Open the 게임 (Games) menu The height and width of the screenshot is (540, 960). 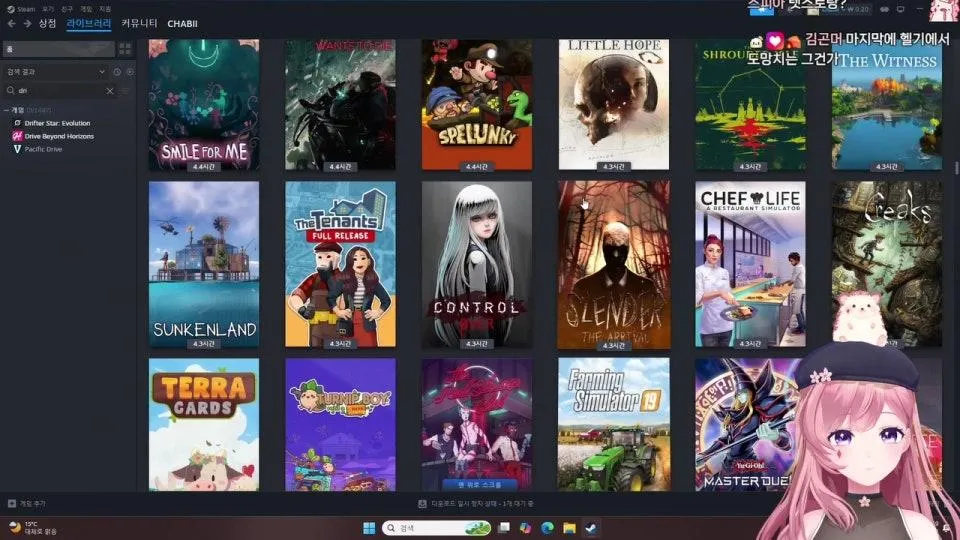point(86,9)
